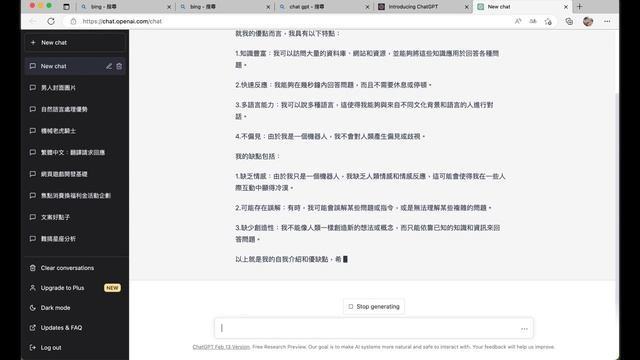Add page to favorites star icon

(548, 21)
